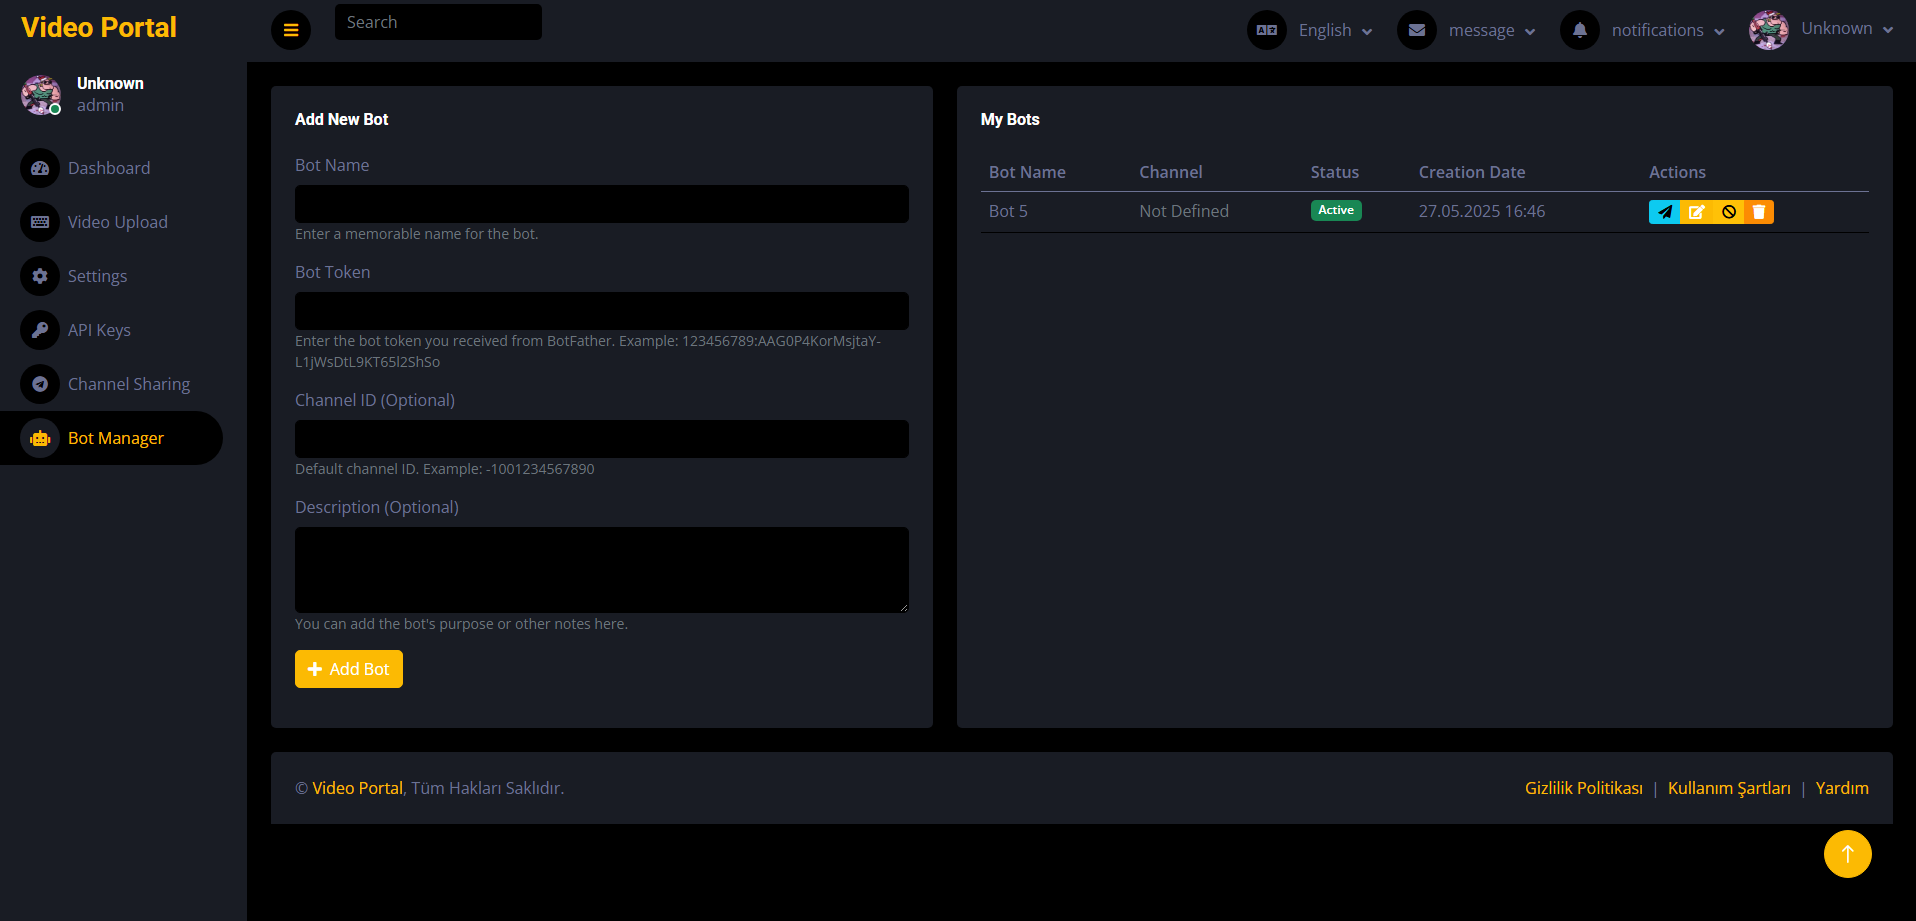This screenshot has width=1916, height=921.
Task: Click the notifications bell icon
Action: 1580,30
